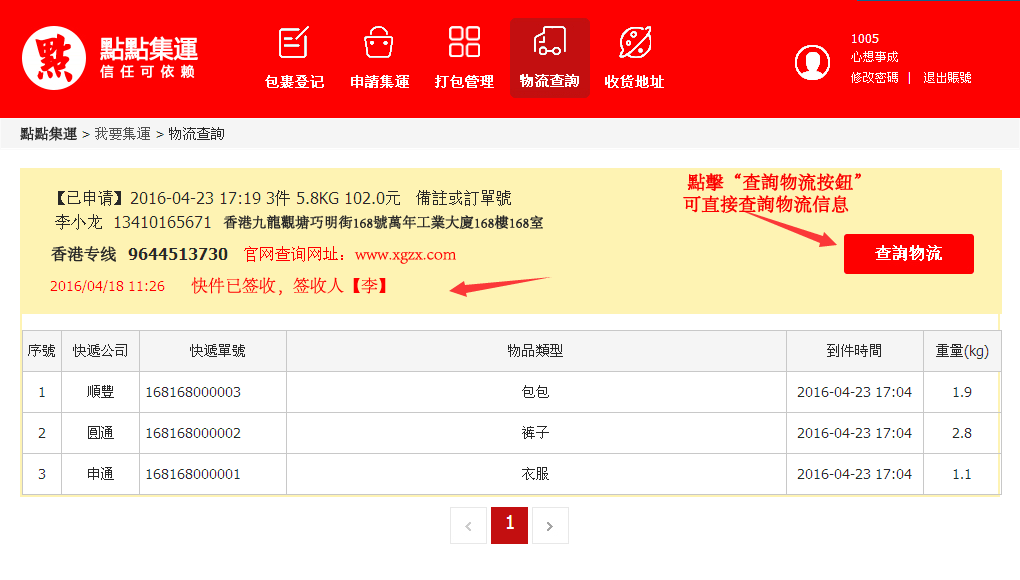Click the 申通 courier cell
The height and width of the screenshot is (580, 1020).
101,474
